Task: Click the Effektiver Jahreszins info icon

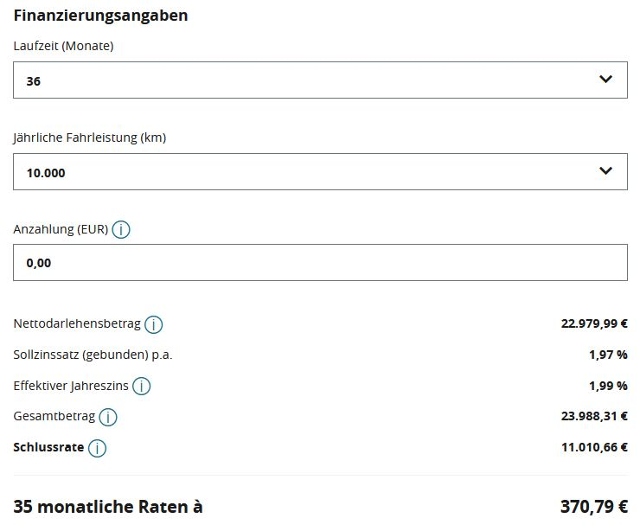Action: pos(142,386)
